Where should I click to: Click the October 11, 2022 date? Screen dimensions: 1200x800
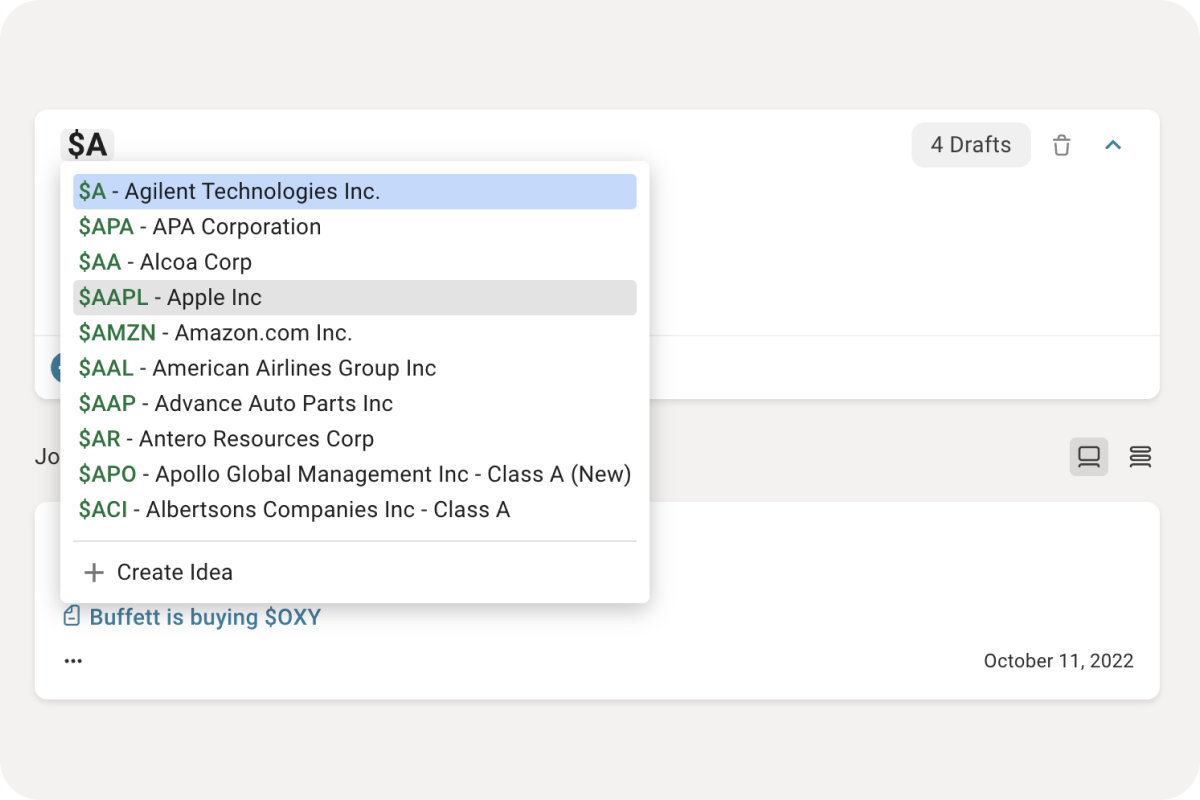(1058, 661)
